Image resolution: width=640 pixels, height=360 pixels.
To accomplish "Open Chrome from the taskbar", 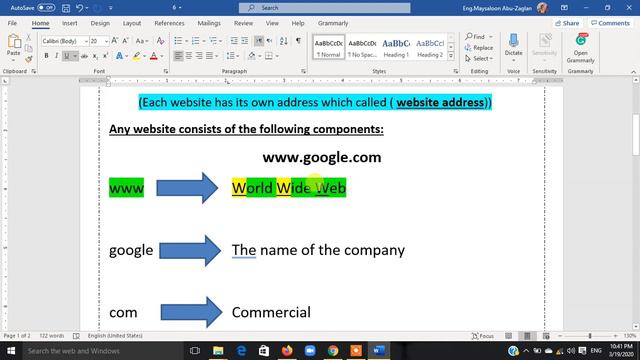I will point(333,351).
